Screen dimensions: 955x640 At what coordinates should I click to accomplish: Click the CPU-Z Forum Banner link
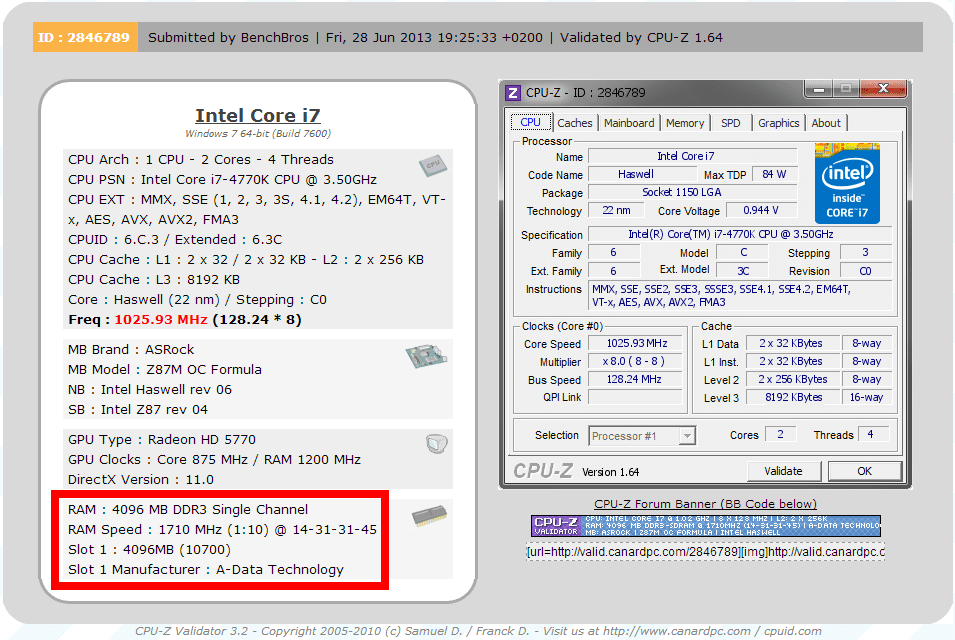tap(705, 504)
